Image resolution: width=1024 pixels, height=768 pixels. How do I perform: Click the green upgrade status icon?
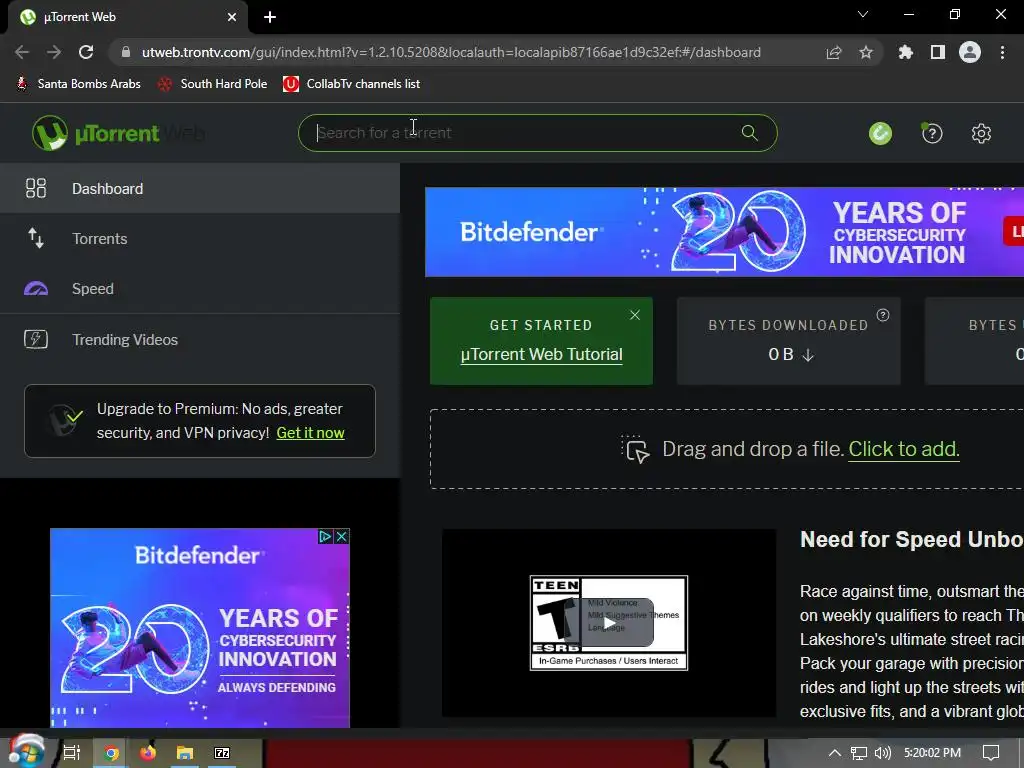[880, 133]
